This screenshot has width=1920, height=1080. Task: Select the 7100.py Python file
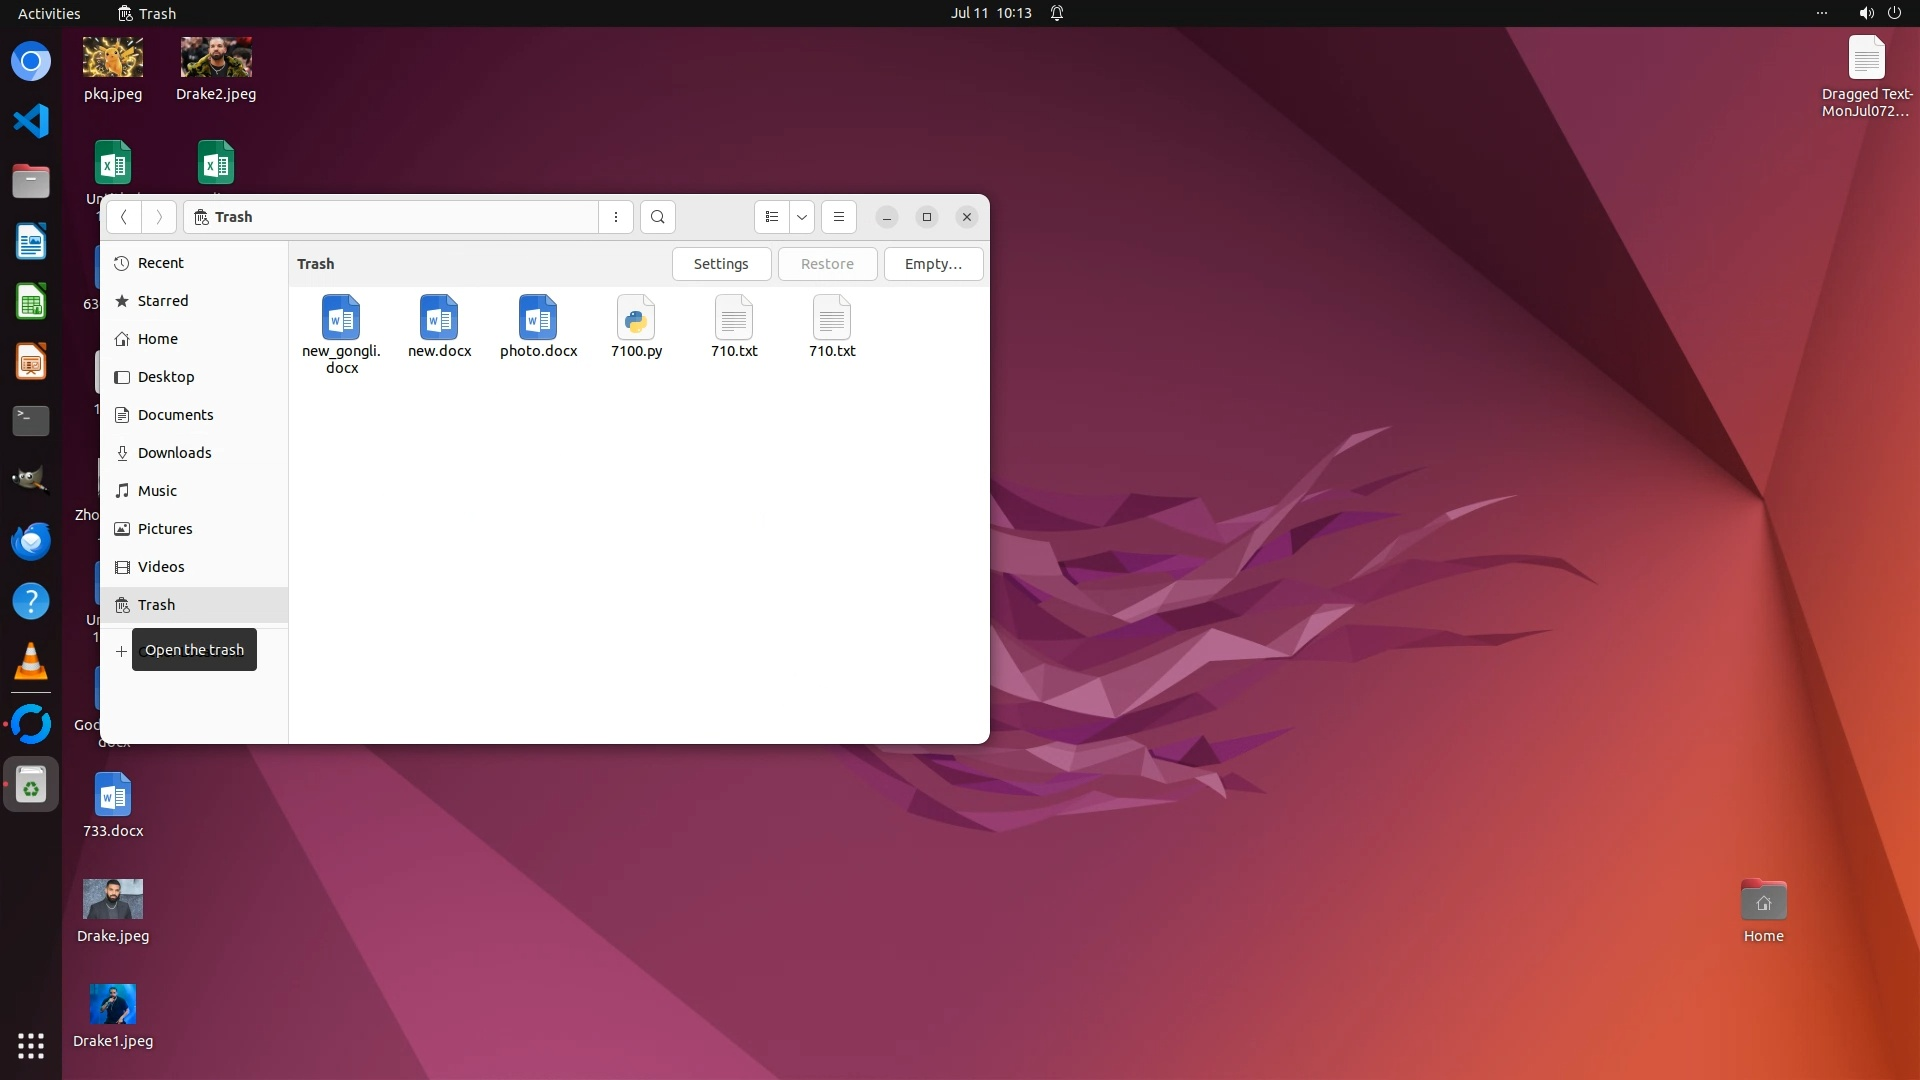click(x=636, y=320)
